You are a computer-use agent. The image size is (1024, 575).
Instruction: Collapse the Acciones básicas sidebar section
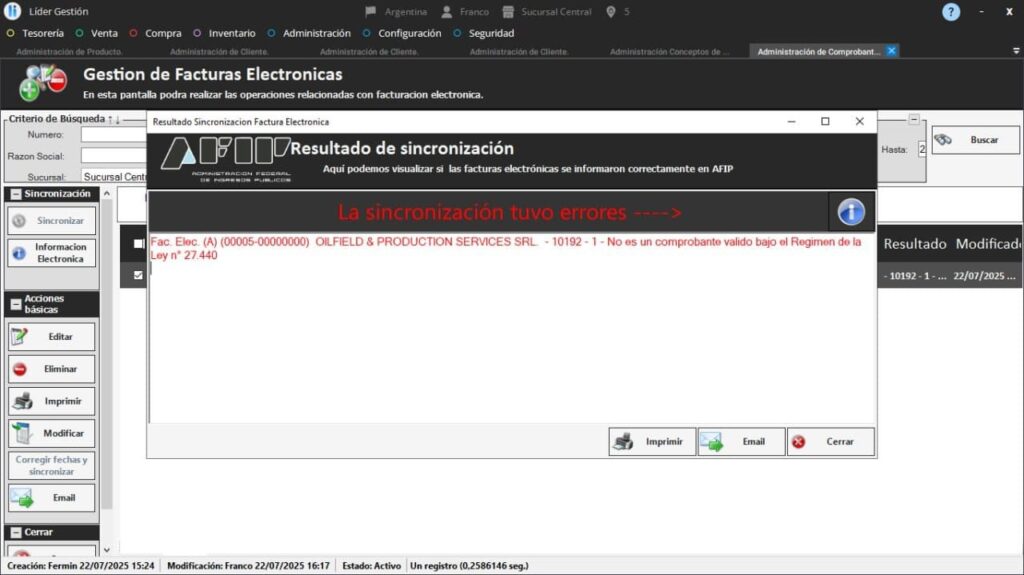click(16, 304)
